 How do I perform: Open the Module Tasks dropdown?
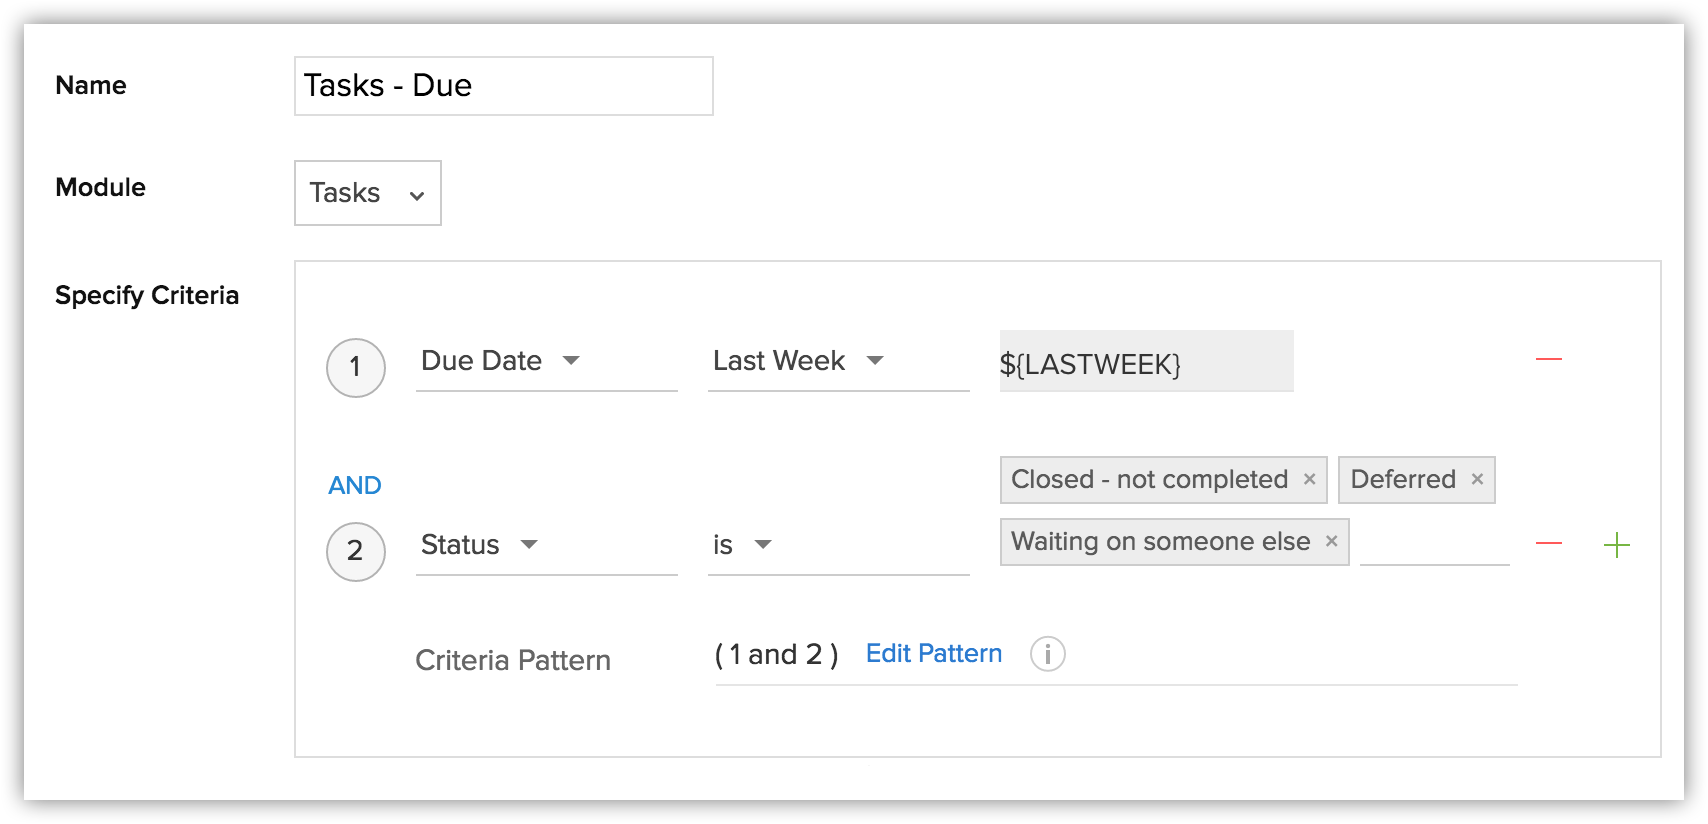click(368, 193)
